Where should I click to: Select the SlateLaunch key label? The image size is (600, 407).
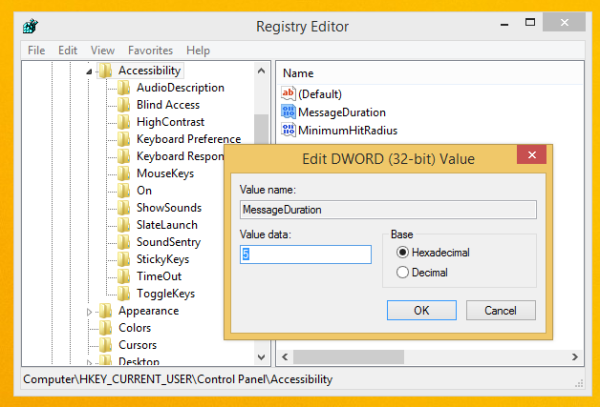[x=167, y=225]
